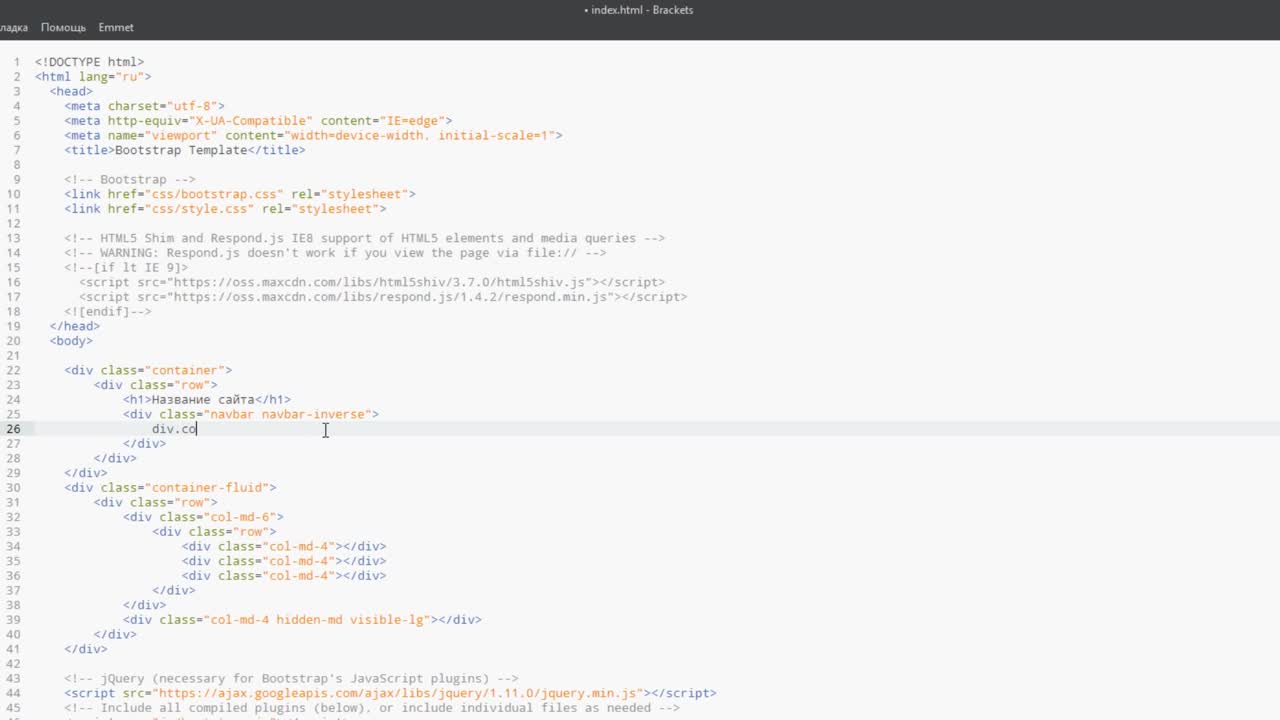Viewport: 1280px width, 720px height.
Task: Click the closing </div> on line 27
Action: pyautogui.click(x=145, y=444)
